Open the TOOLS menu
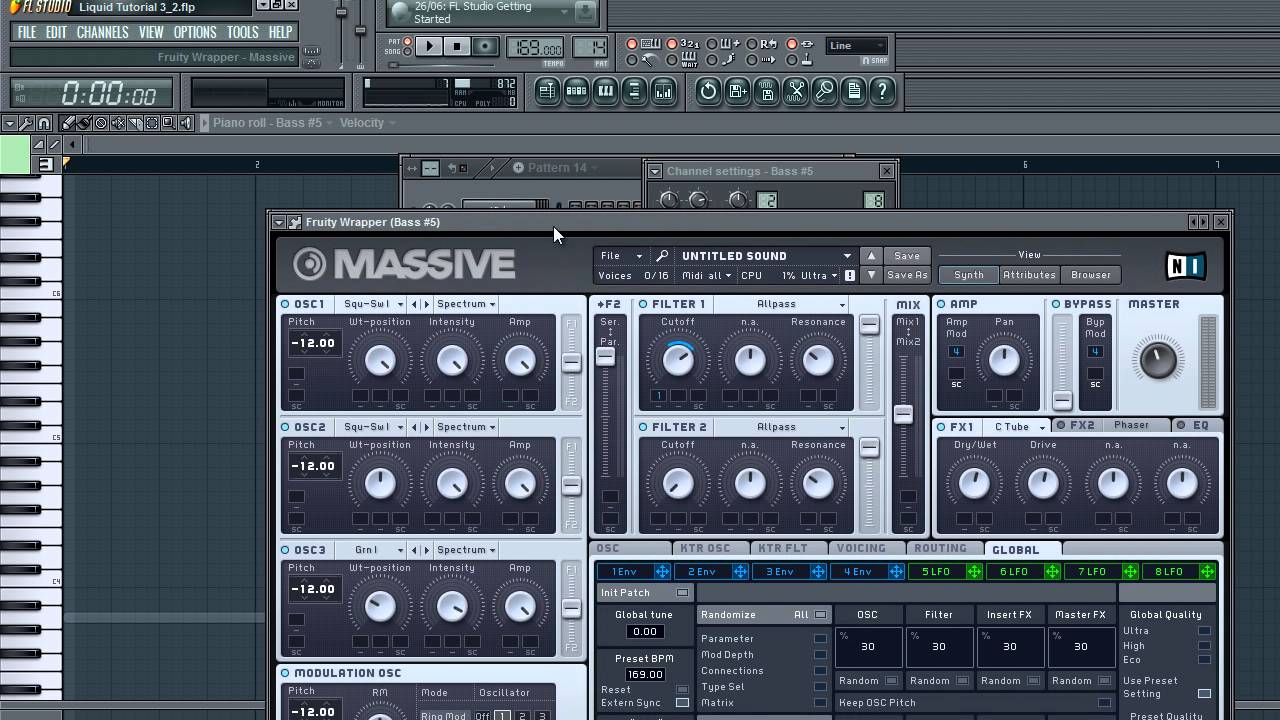The height and width of the screenshot is (720, 1280). pyautogui.click(x=243, y=32)
